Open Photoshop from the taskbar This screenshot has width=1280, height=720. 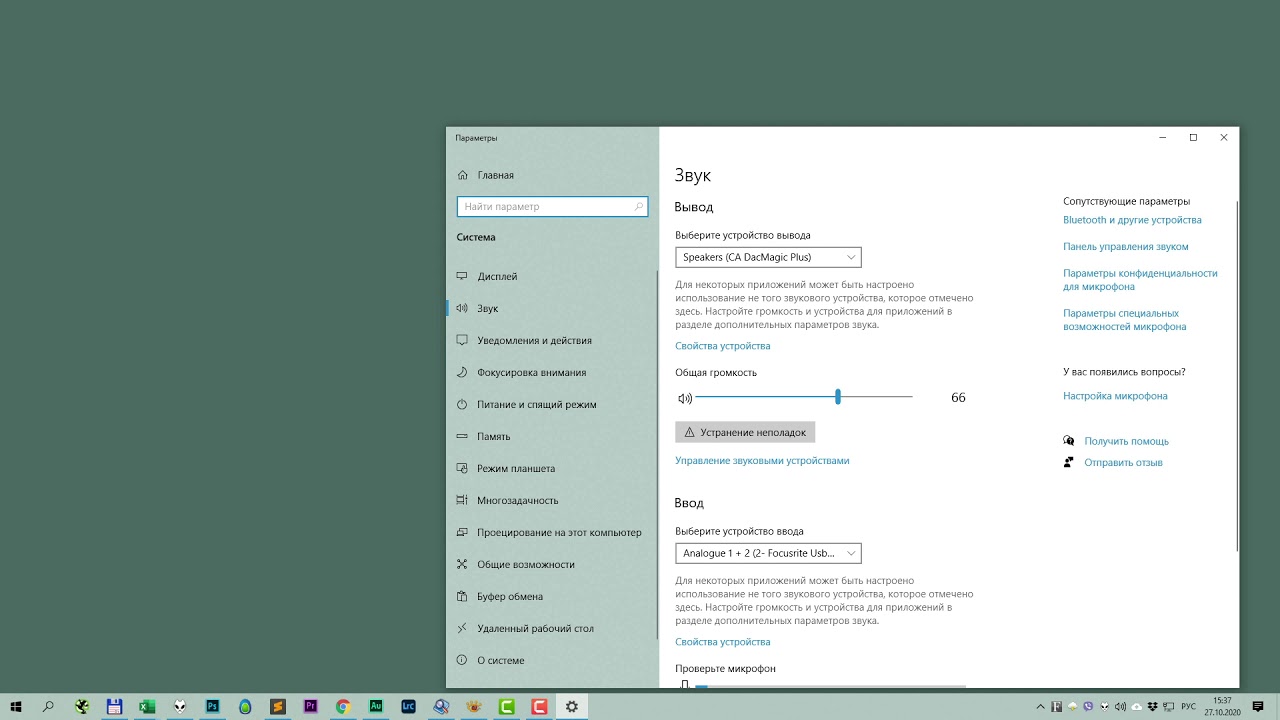click(212, 706)
